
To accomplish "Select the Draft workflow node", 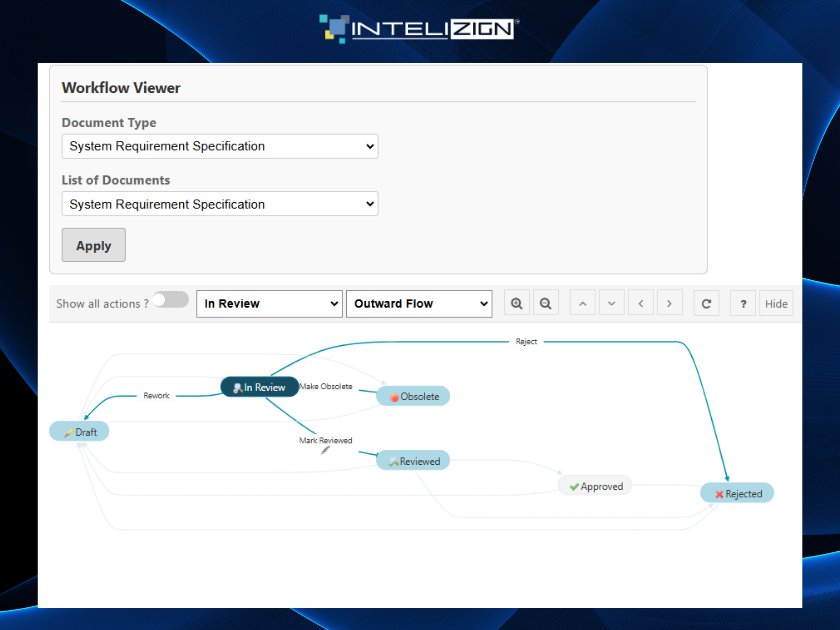I will [x=78, y=431].
